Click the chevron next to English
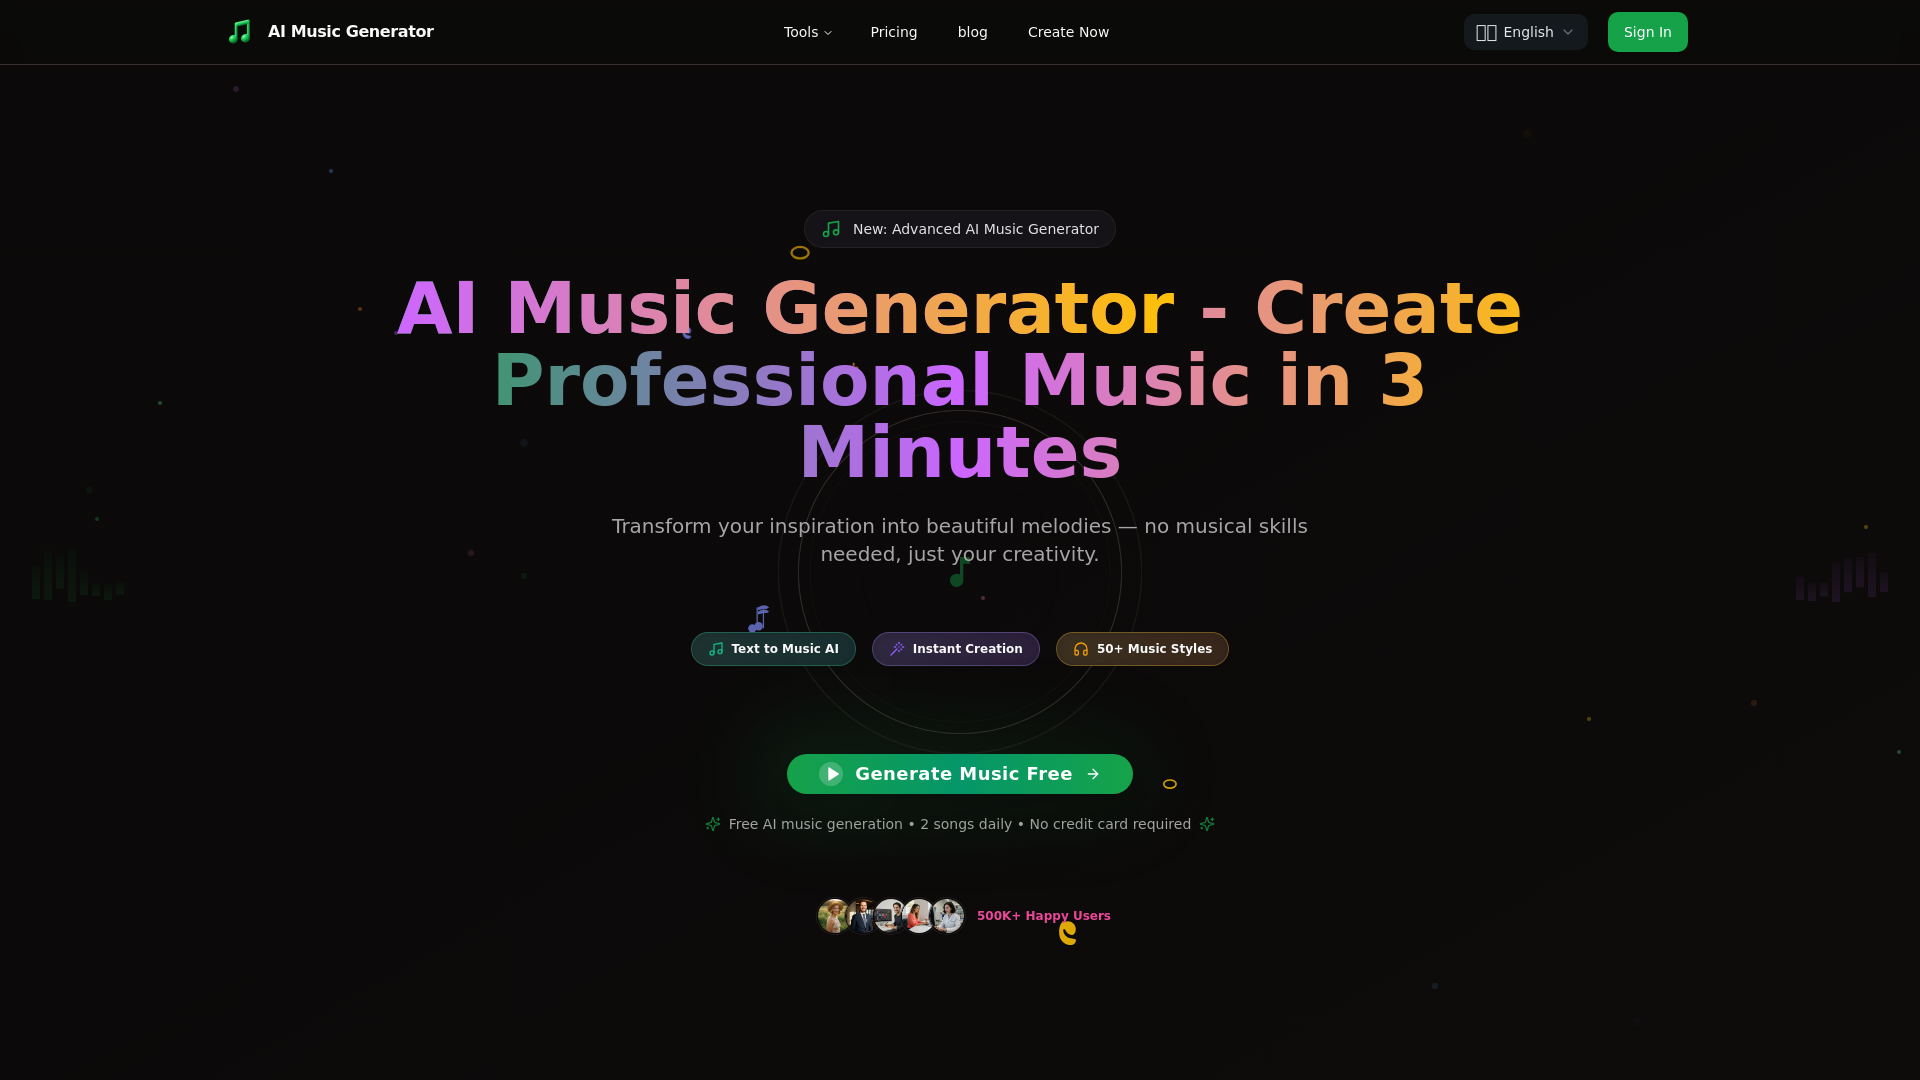 [x=1568, y=32]
